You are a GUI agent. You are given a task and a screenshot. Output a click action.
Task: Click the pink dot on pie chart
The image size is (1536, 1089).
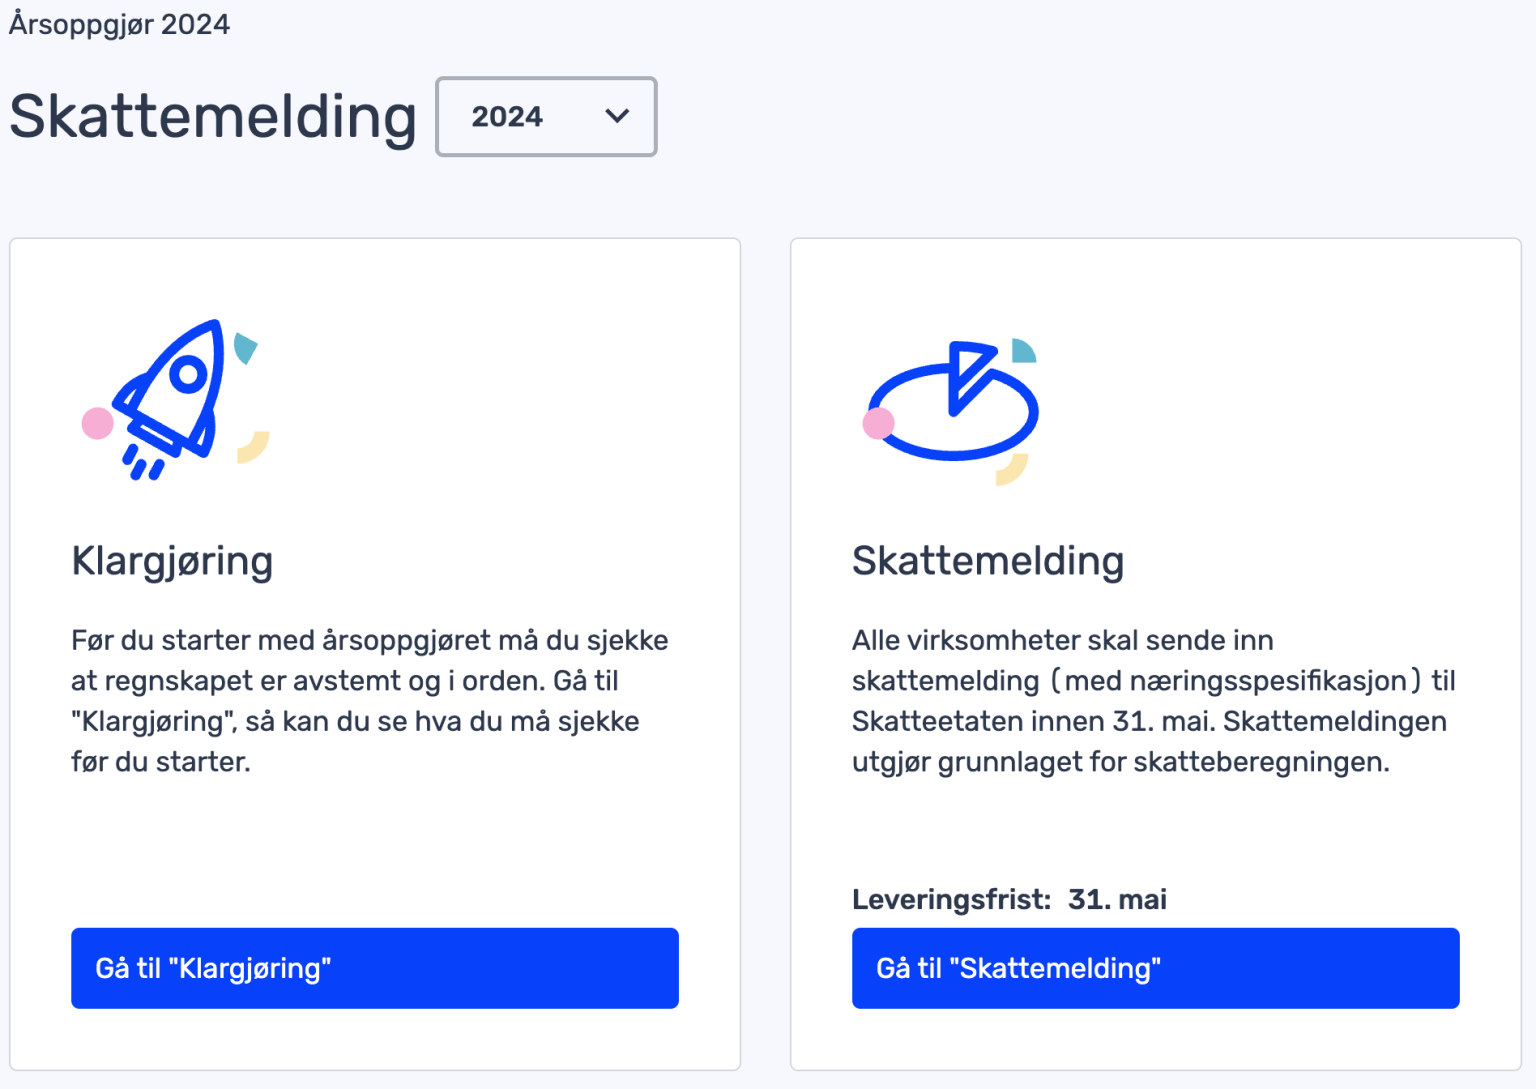point(878,424)
